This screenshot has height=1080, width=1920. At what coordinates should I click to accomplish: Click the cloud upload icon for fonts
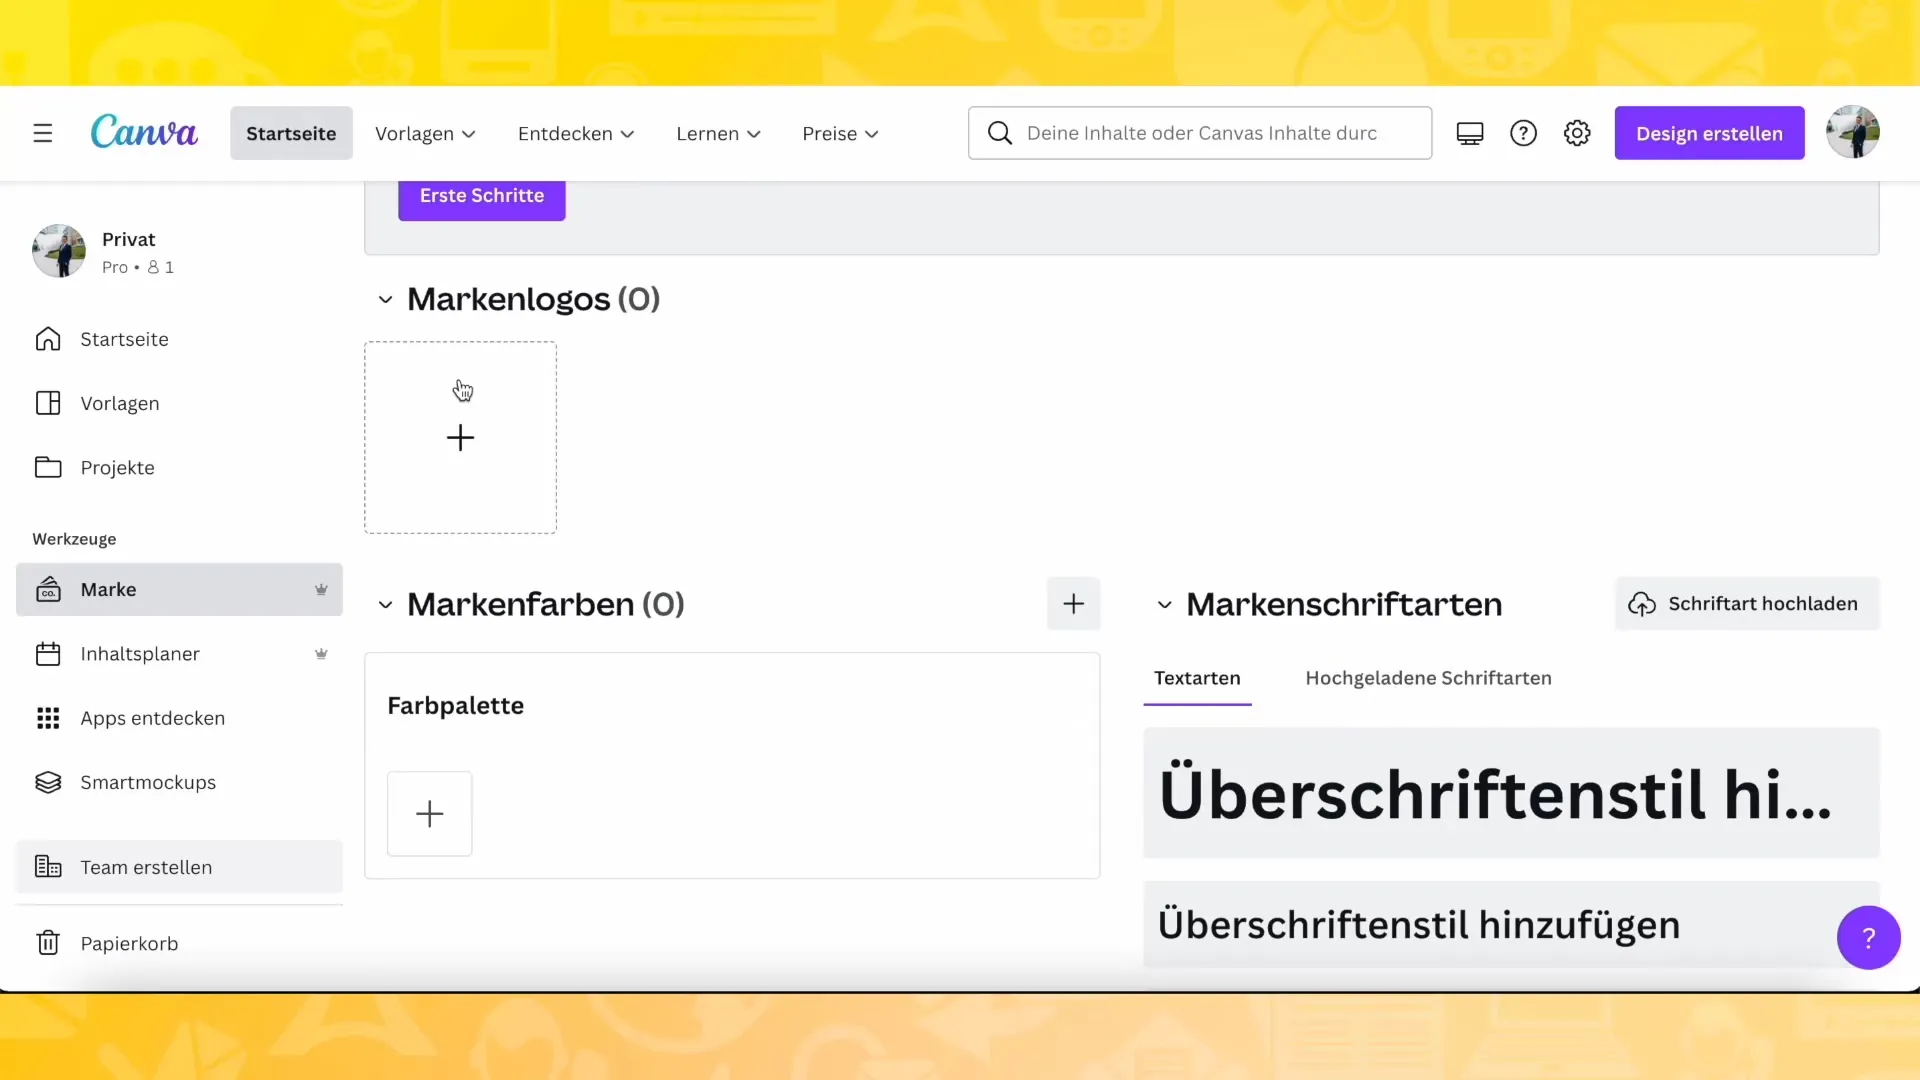click(x=1641, y=604)
